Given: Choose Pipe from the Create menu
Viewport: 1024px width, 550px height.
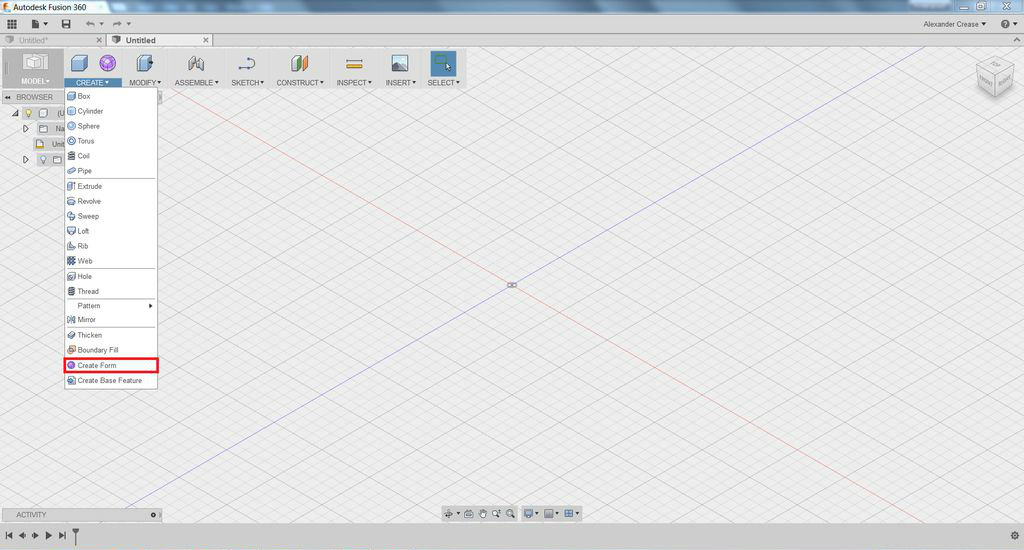Looking at the screenshot, I should point(111,171).
